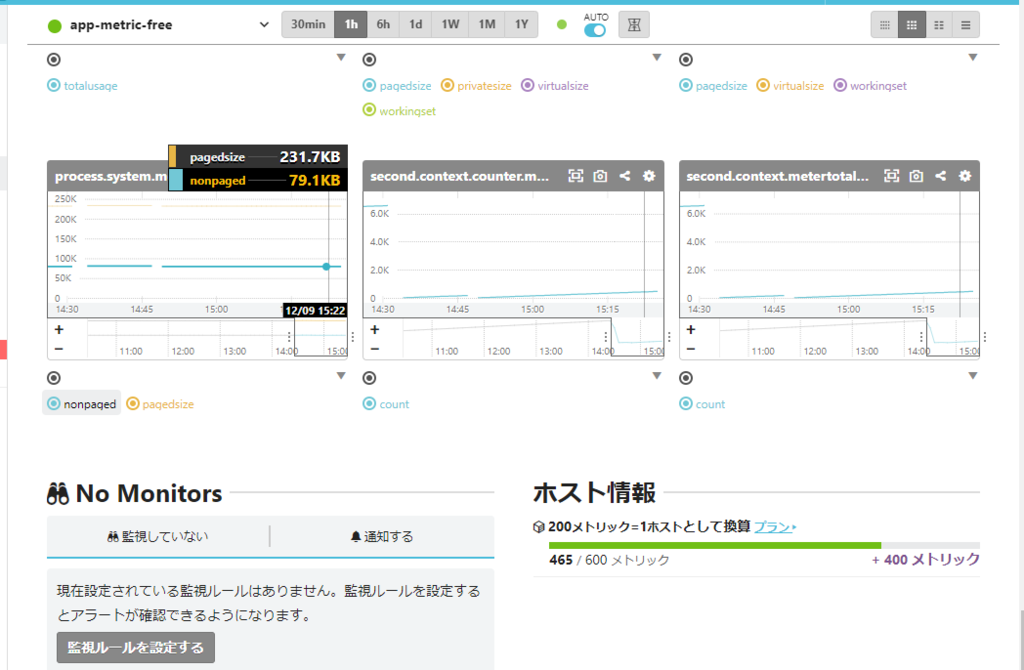
Task: Select the 1W time range
Action: pyautogui.click(x=451, y=25)
